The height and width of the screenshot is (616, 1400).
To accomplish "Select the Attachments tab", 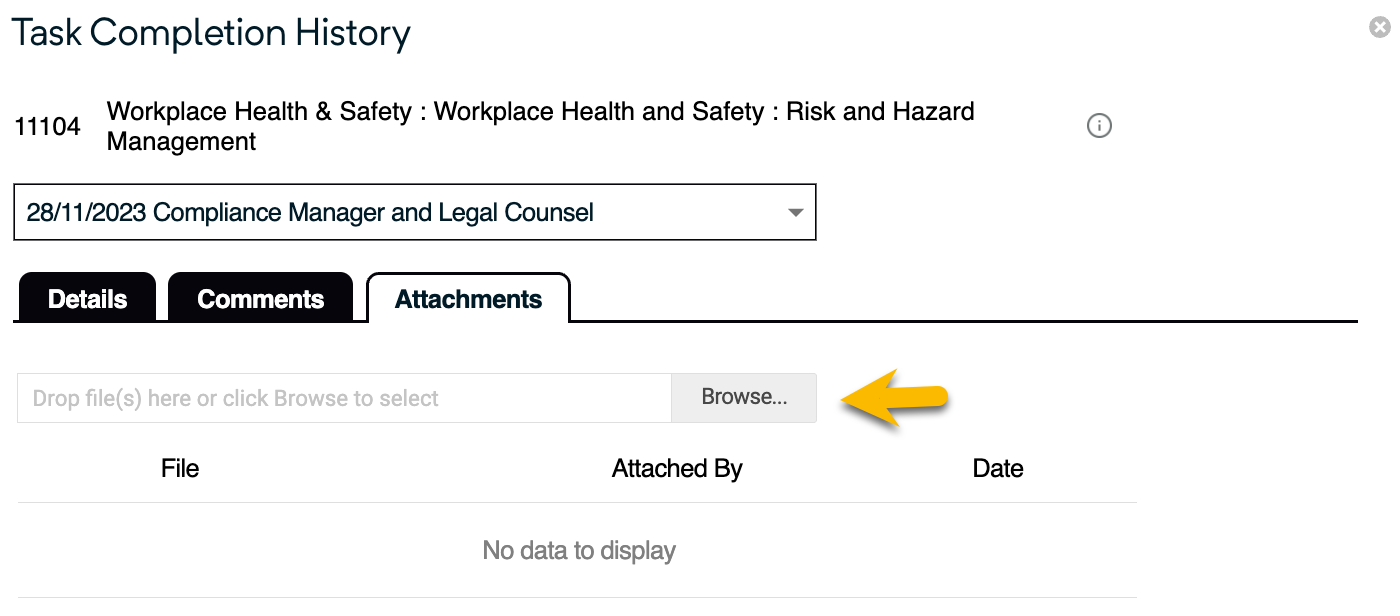I will click(x=468, y=299).
